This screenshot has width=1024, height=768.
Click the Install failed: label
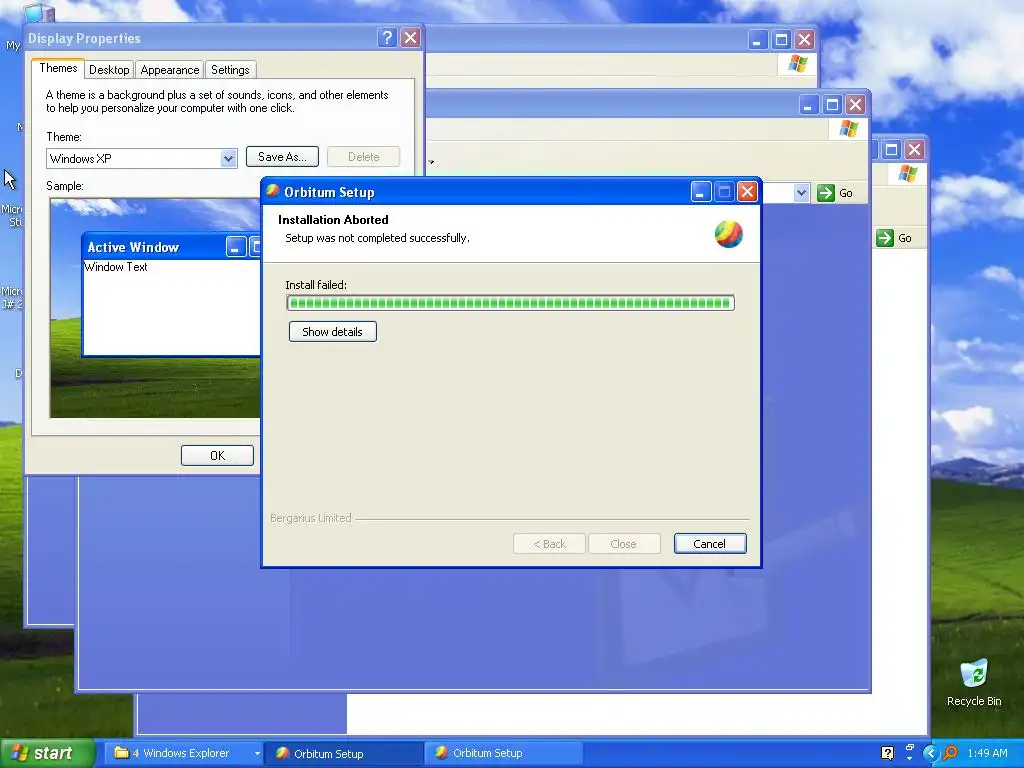pyautogui.click(x=316, y=285)
